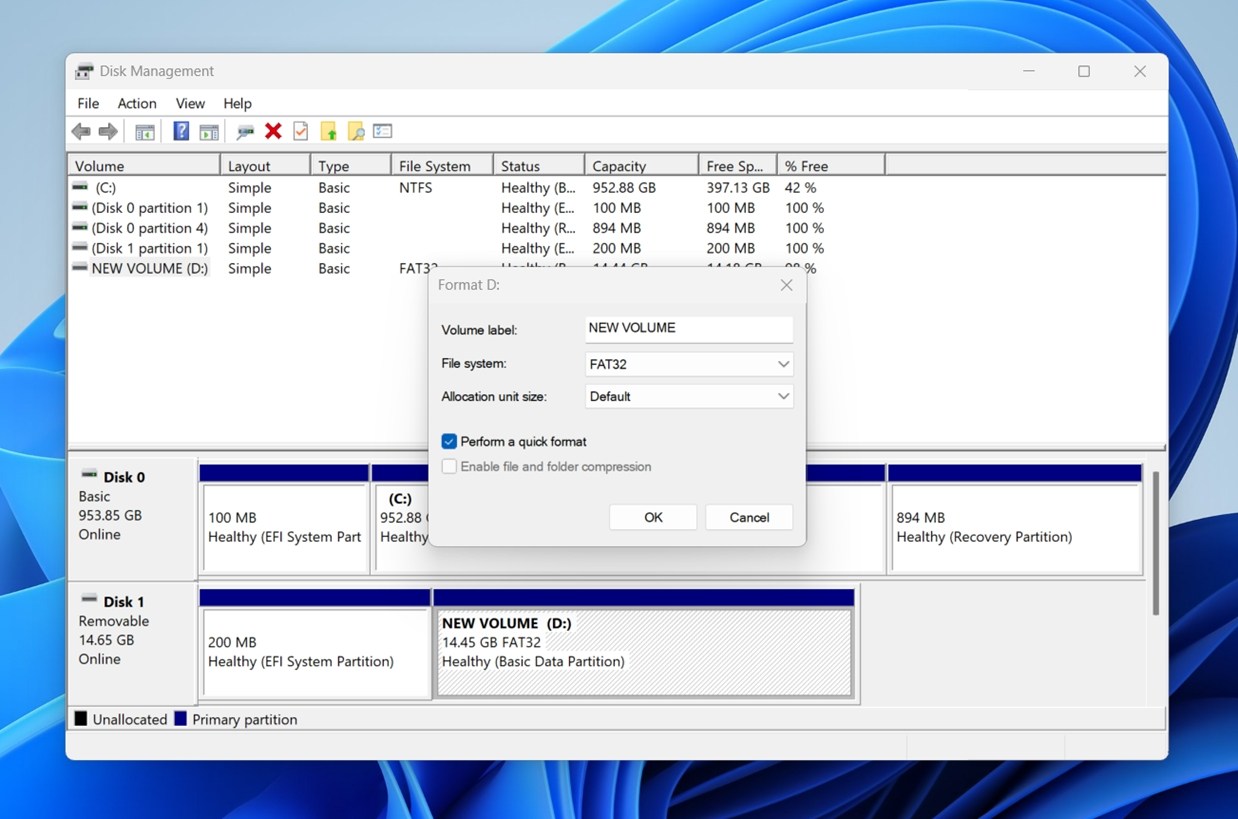Select the 100 MB EFI System partition on Disk 0

click(x=285, y=518)
